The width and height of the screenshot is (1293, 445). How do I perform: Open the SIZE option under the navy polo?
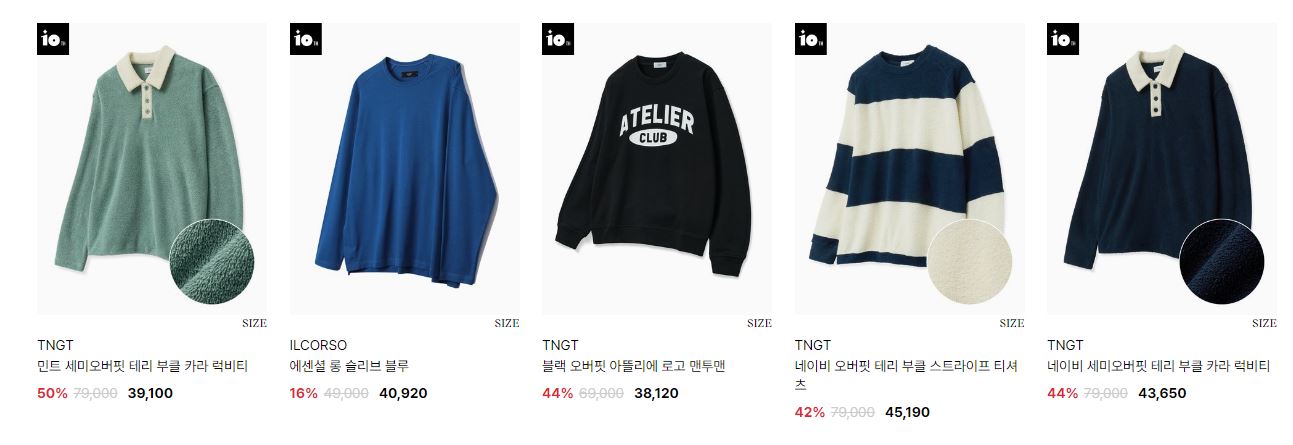point(1264,323)
